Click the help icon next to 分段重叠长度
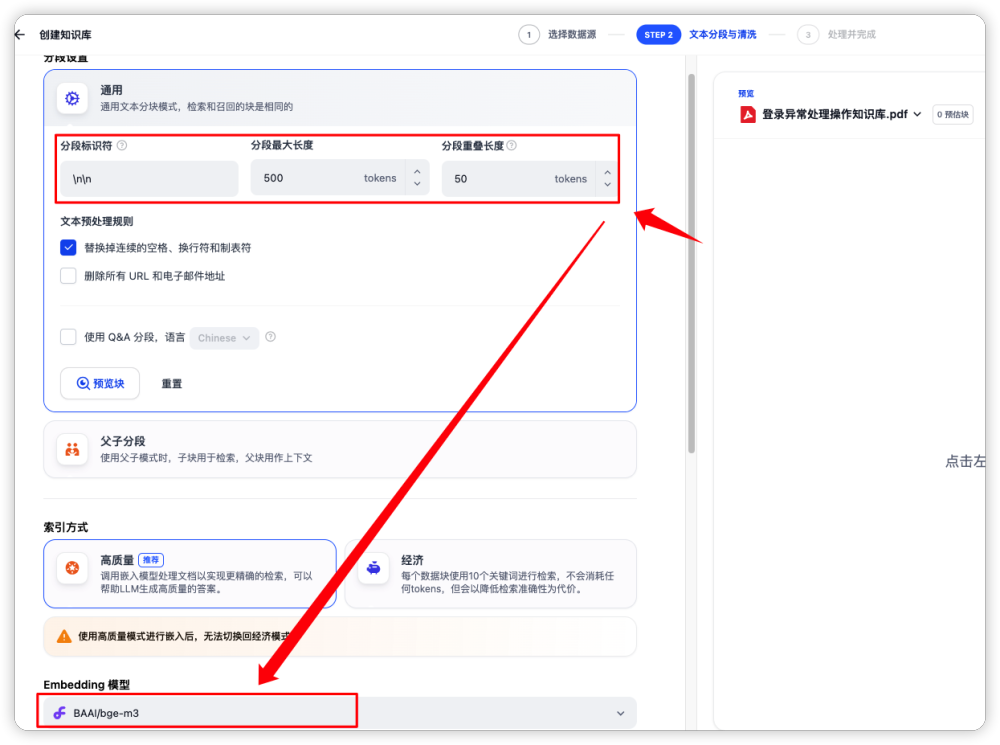Screen dimensions: 1000x745 (512, 146)
